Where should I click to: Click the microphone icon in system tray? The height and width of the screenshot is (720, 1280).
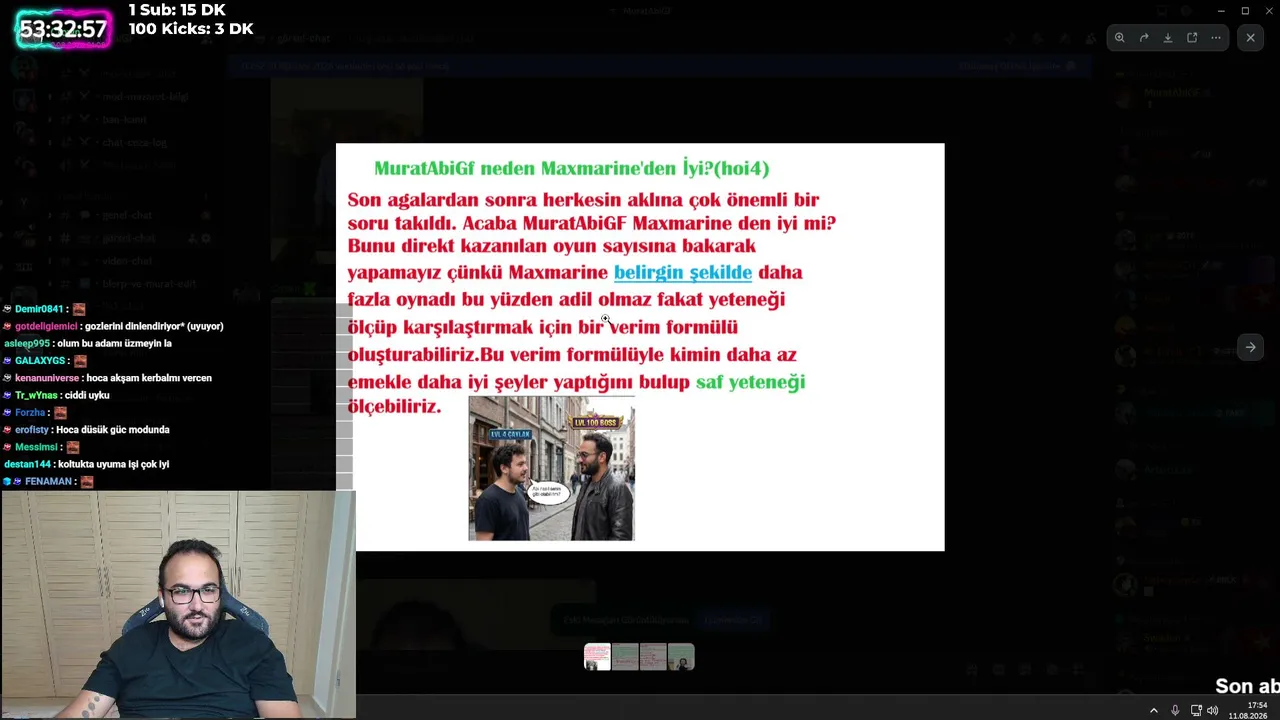1175,710
